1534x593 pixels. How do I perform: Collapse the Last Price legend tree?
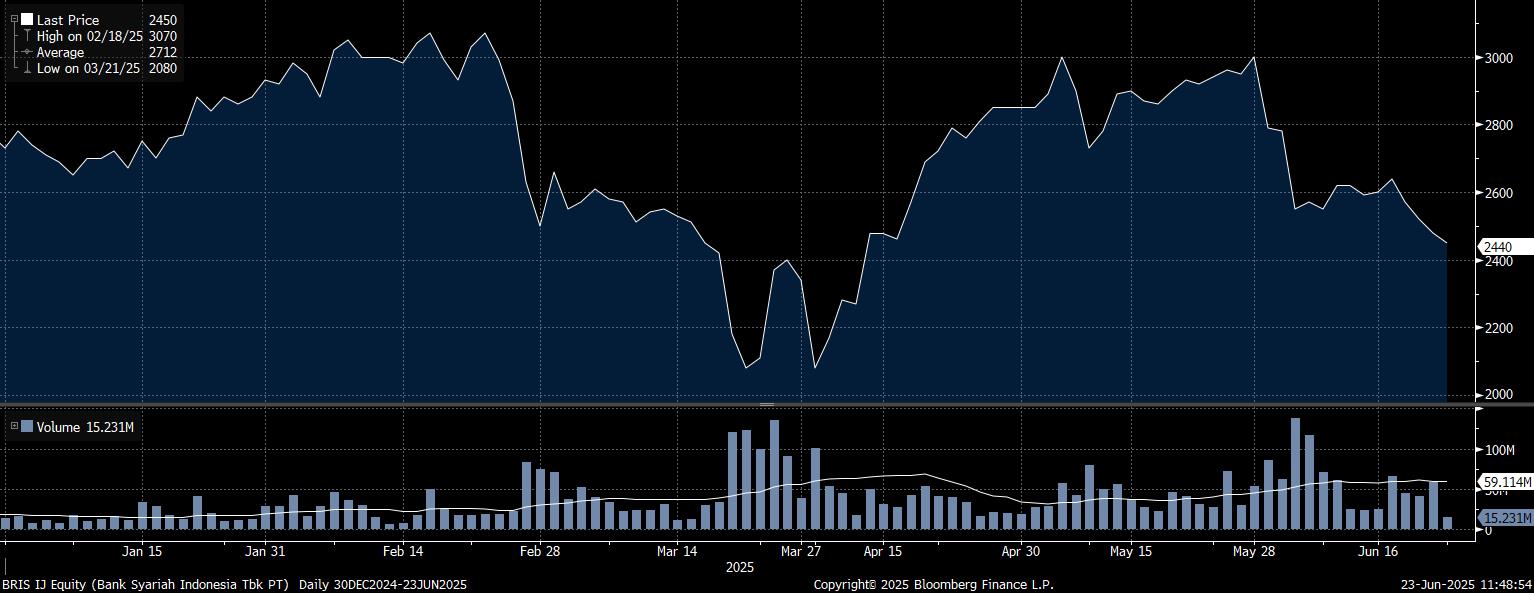(x=14, y=19)
